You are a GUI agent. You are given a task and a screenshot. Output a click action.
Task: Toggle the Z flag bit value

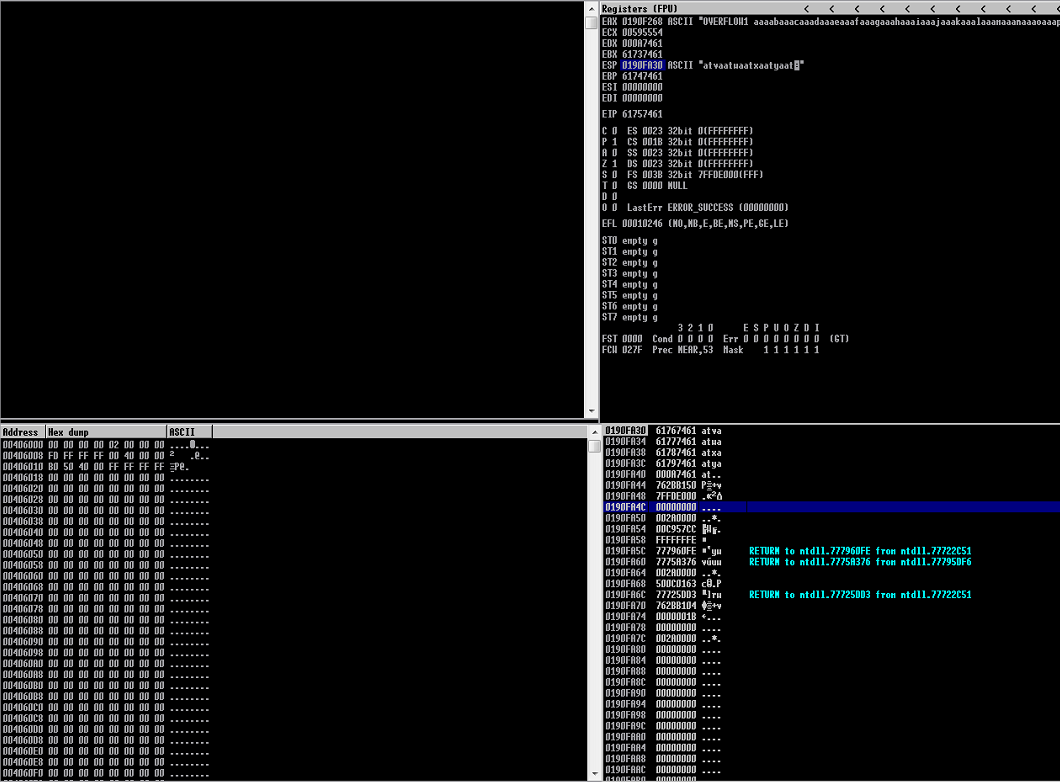615,164
